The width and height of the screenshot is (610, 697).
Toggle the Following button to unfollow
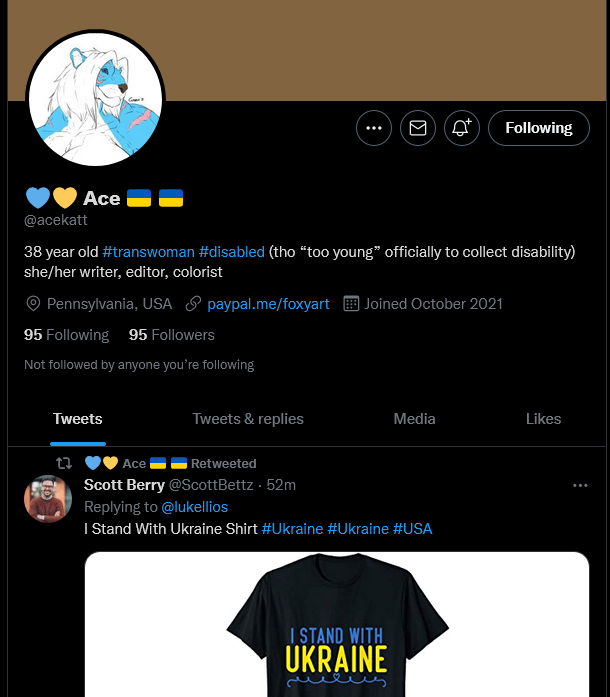tap(538, 128)
